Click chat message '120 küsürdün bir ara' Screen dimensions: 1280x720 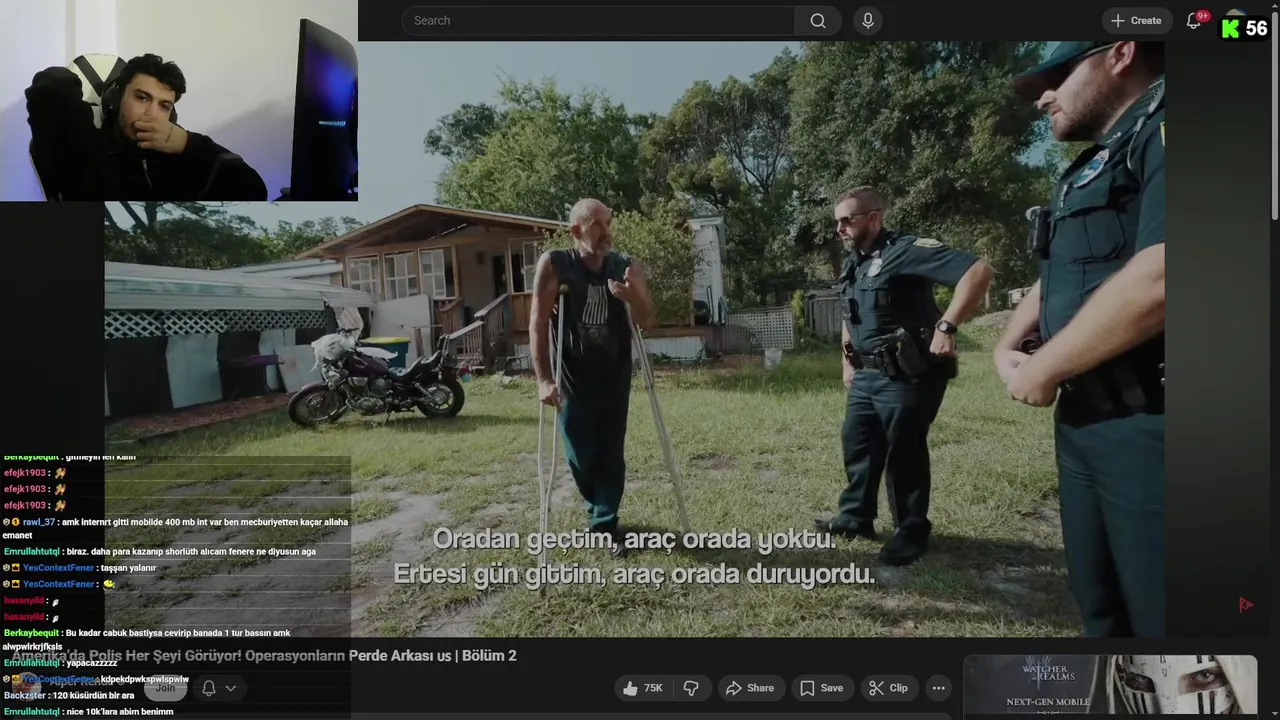93,695
